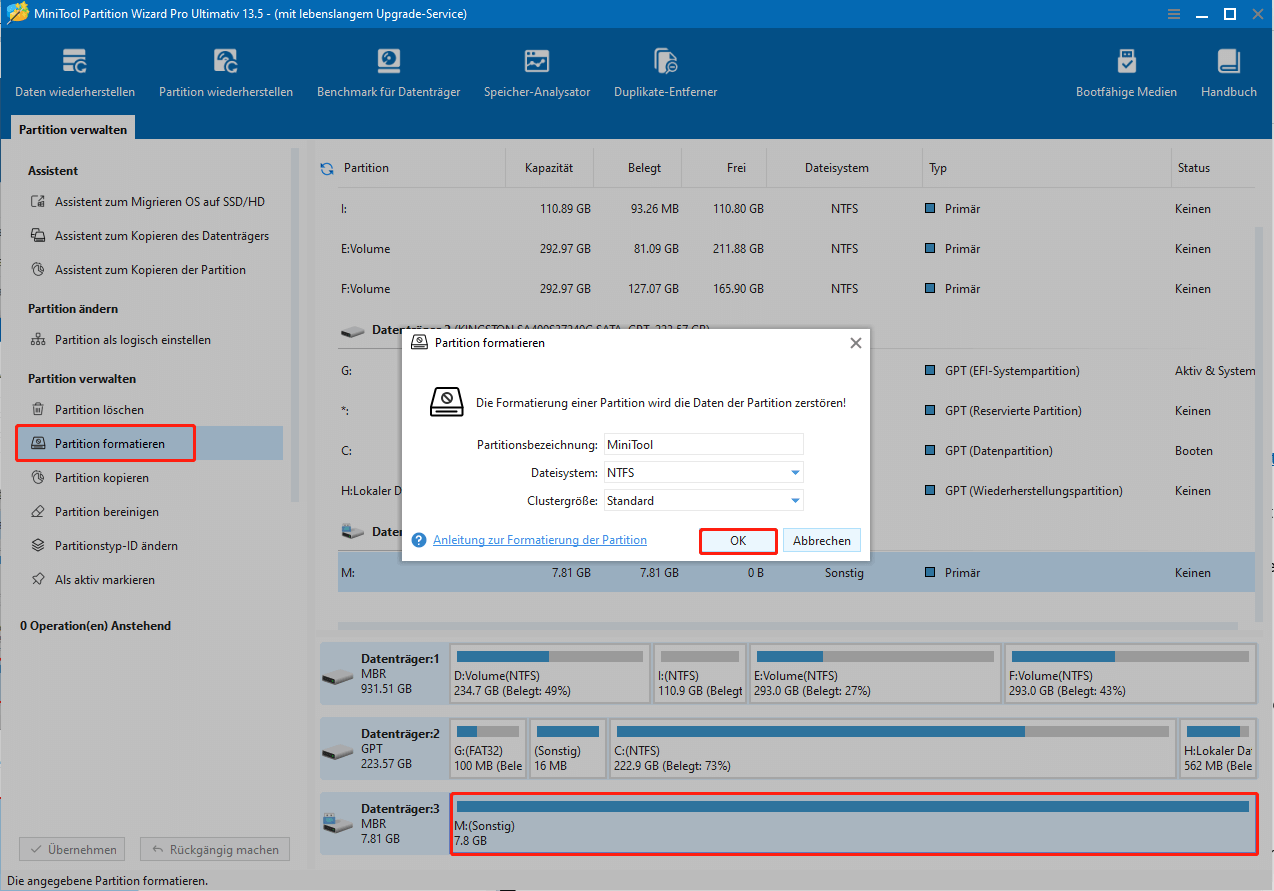This screenshot has height=891, width=1274.
Task: Open the Handbuch help icon
Action: tap(1228, 70)
